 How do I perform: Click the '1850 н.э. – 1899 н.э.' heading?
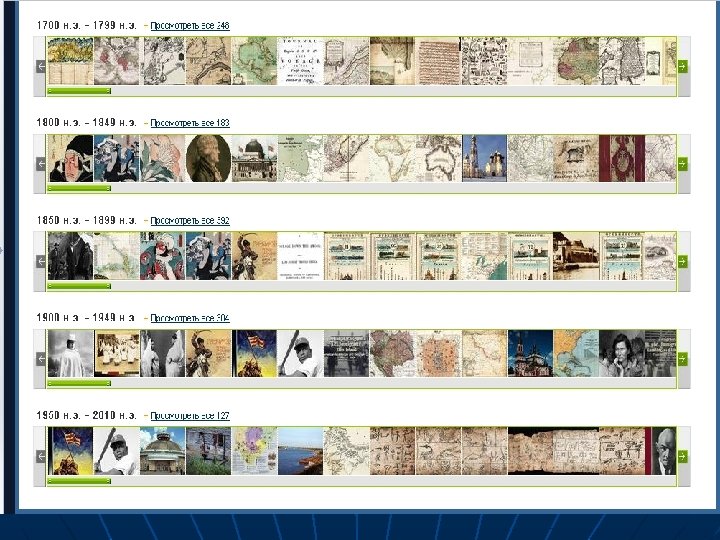(x=87, y=220)
